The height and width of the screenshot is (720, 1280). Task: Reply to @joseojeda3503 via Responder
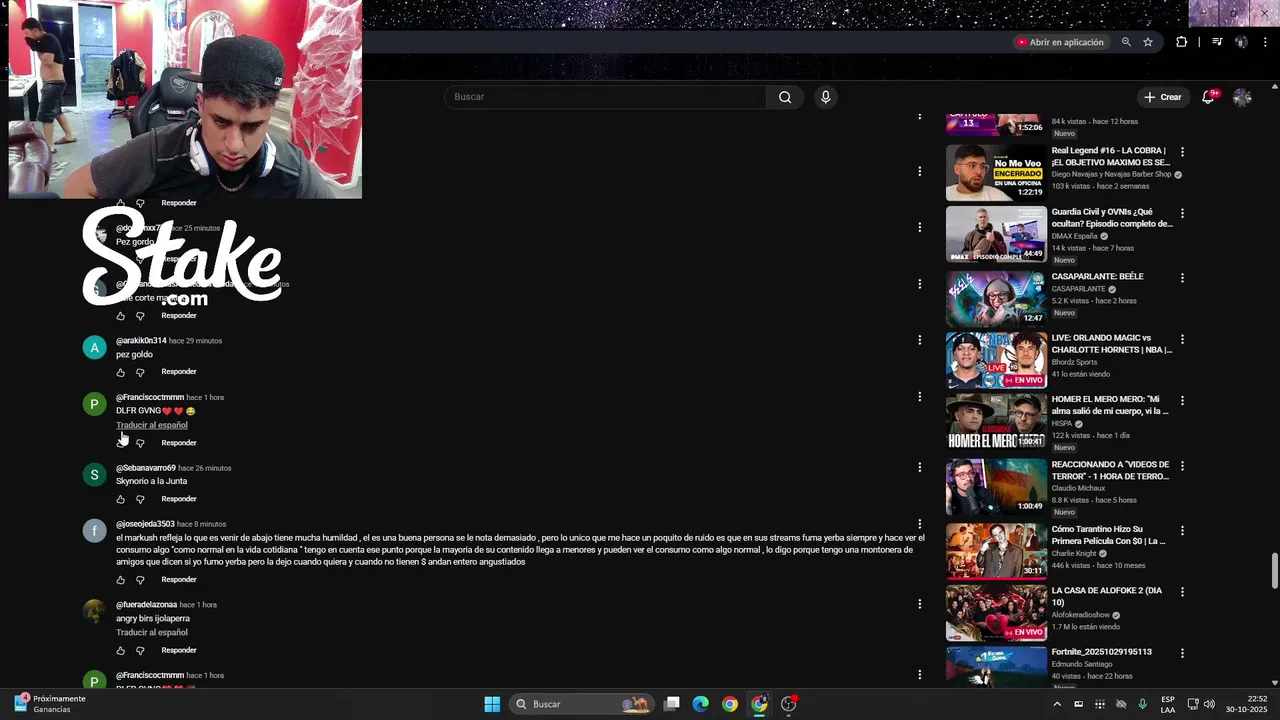coord(179,580)
